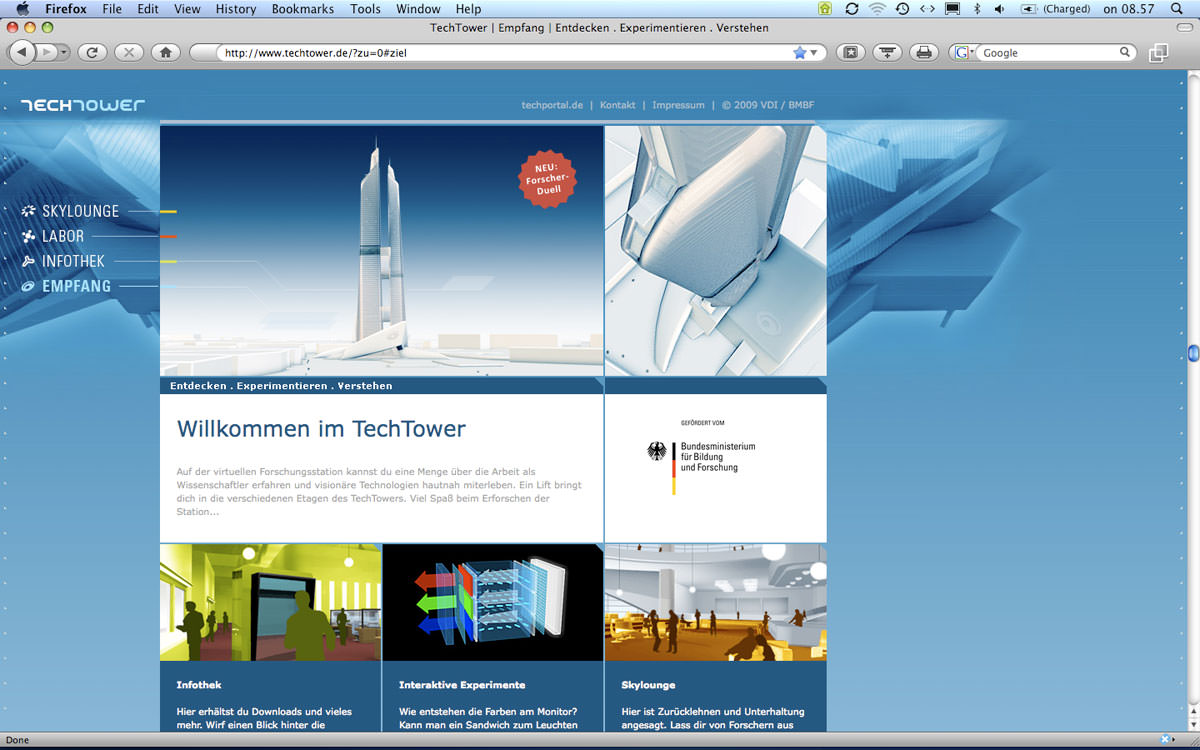Open the History menu
Viewport: 1200px width, 750px height.
(x=236, y=9)
